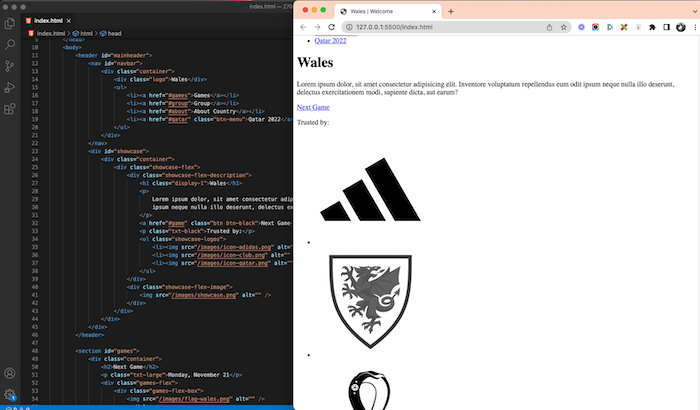Screen dimensions: 700x410
Task: Toggle the Chrome side panel
Action: 667,27
